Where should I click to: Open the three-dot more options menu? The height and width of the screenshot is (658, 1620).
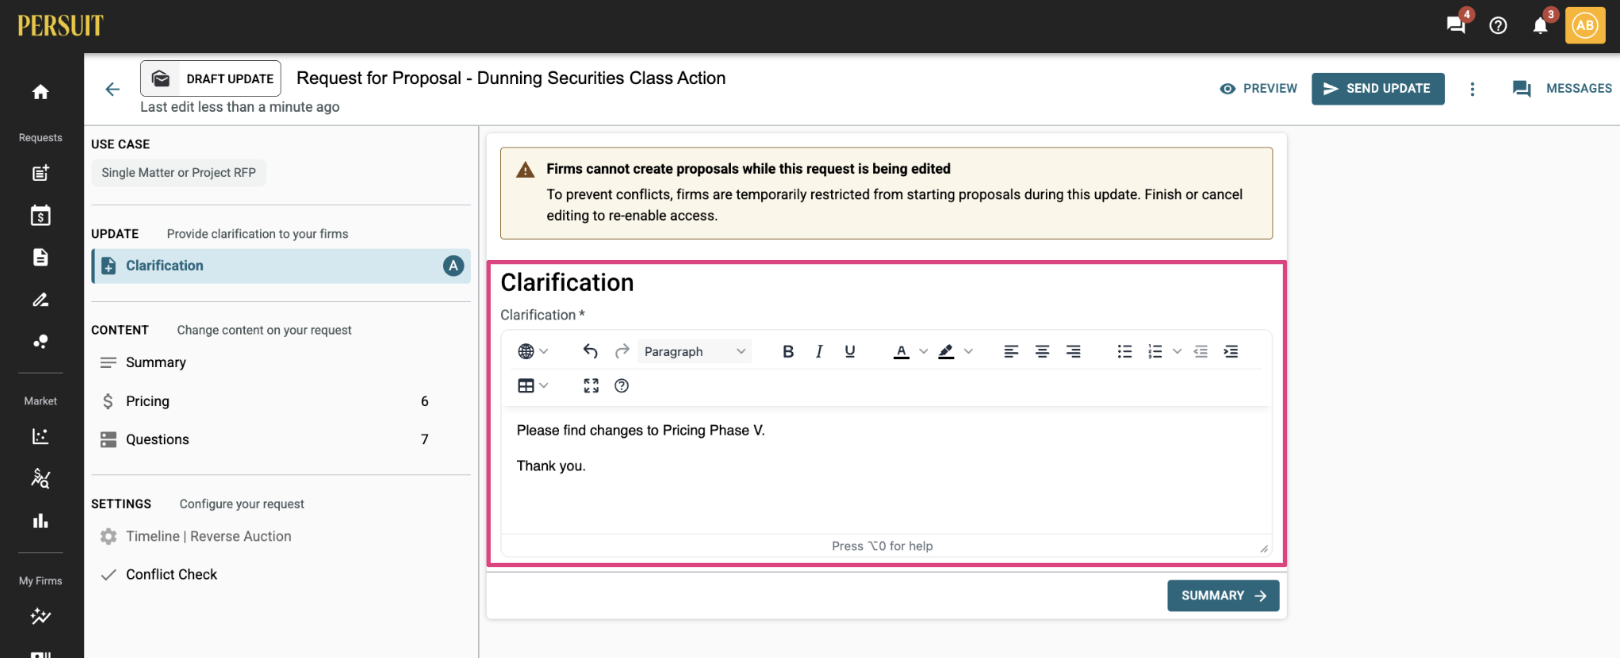1472,89
